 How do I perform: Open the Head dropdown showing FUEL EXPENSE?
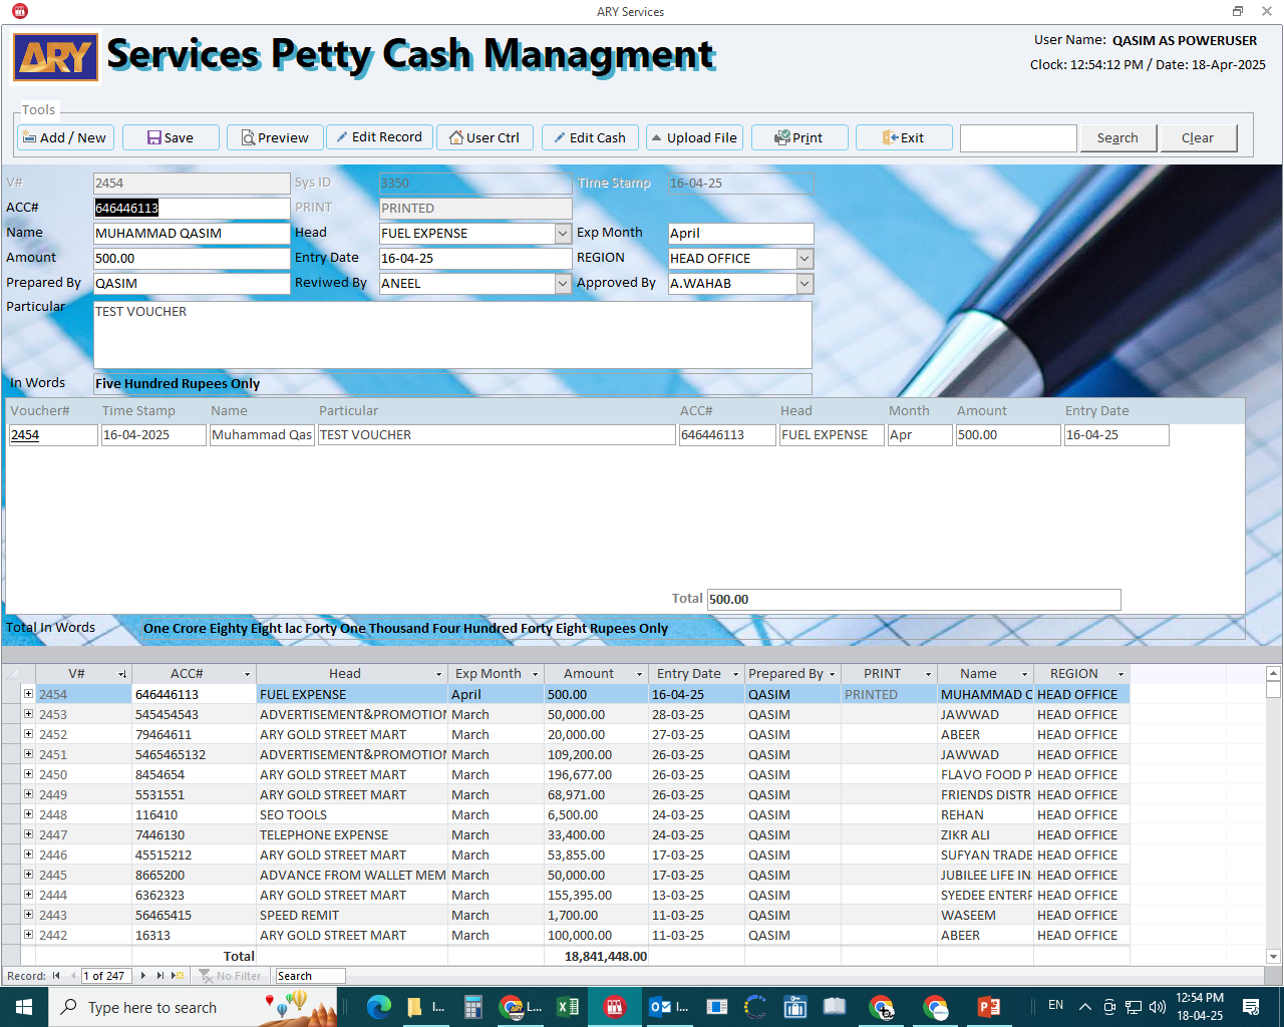click(562, 234)
